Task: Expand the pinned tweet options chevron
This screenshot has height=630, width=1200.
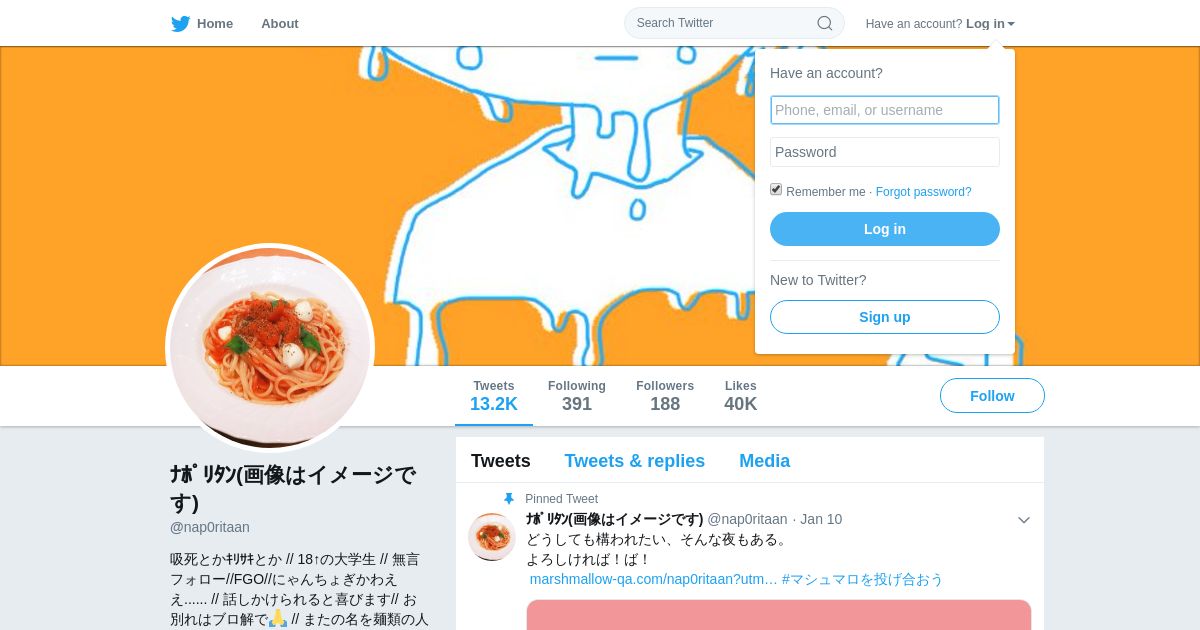Action: (1024, 520)
